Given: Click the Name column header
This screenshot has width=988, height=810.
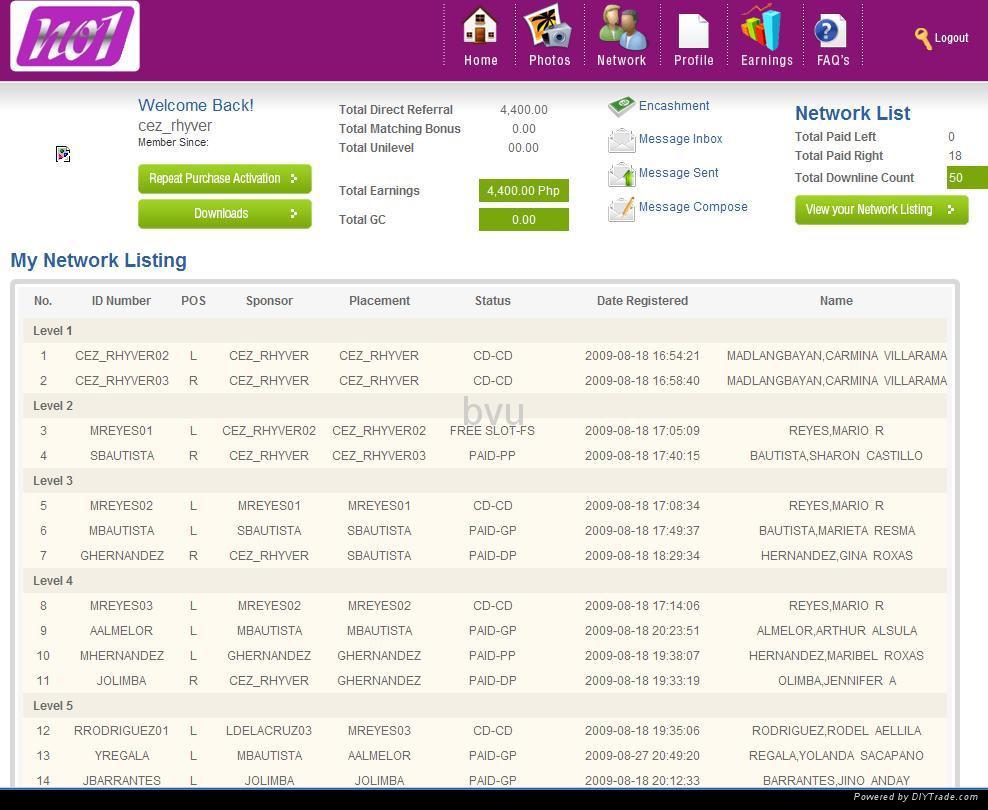Looking at the screenshot, I should (x=836, y=301).
